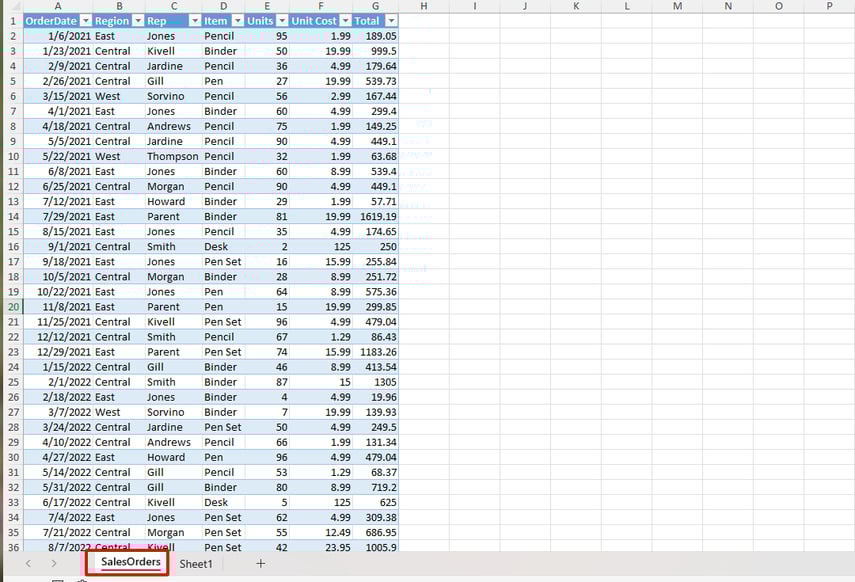Select the Sorvino cell in row 6
This screenshot has height=582, width=855.
(173, 96)
